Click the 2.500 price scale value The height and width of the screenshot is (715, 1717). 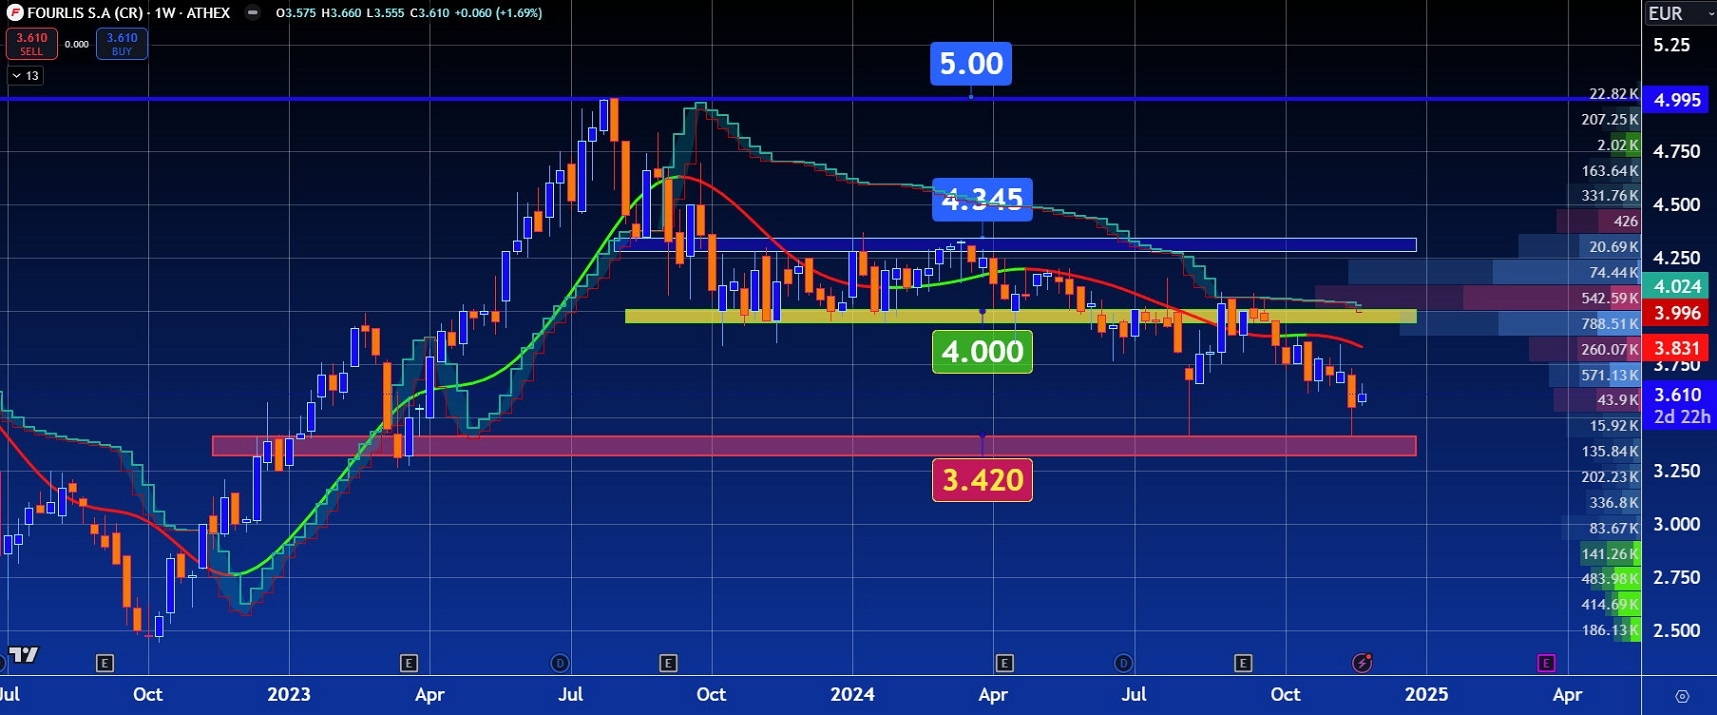pos(1677,630)
